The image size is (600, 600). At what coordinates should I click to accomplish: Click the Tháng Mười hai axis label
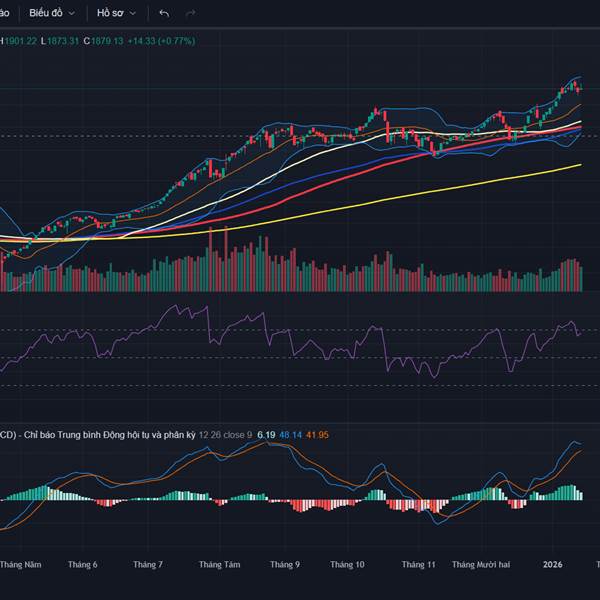480,565
